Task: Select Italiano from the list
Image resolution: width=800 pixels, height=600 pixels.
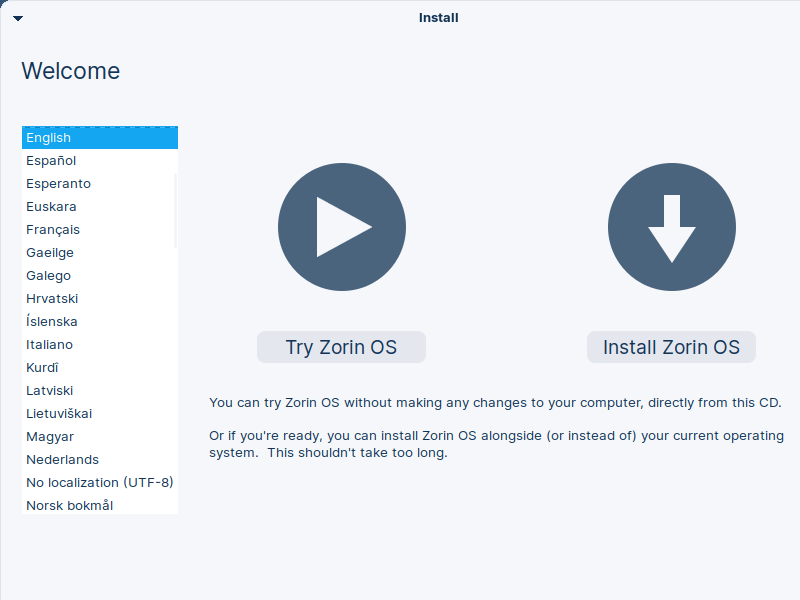Action: [100, 344]
